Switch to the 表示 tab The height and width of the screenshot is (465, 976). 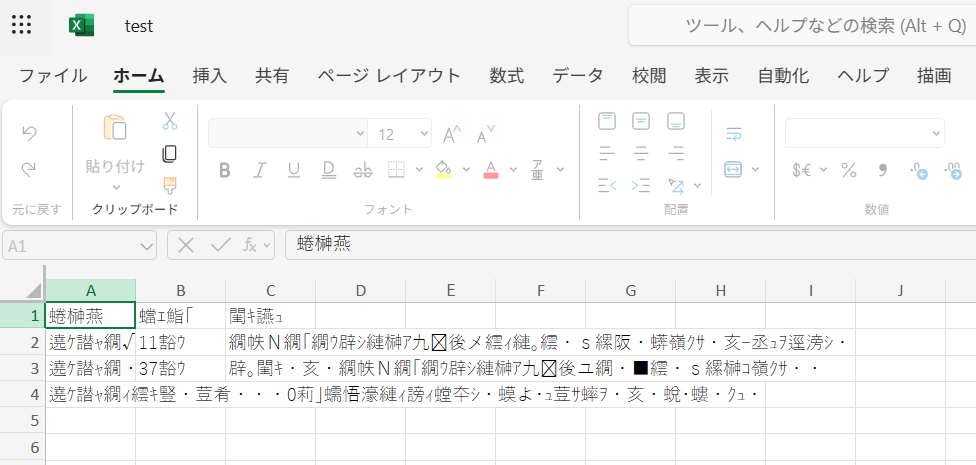[x=711, y=76]
